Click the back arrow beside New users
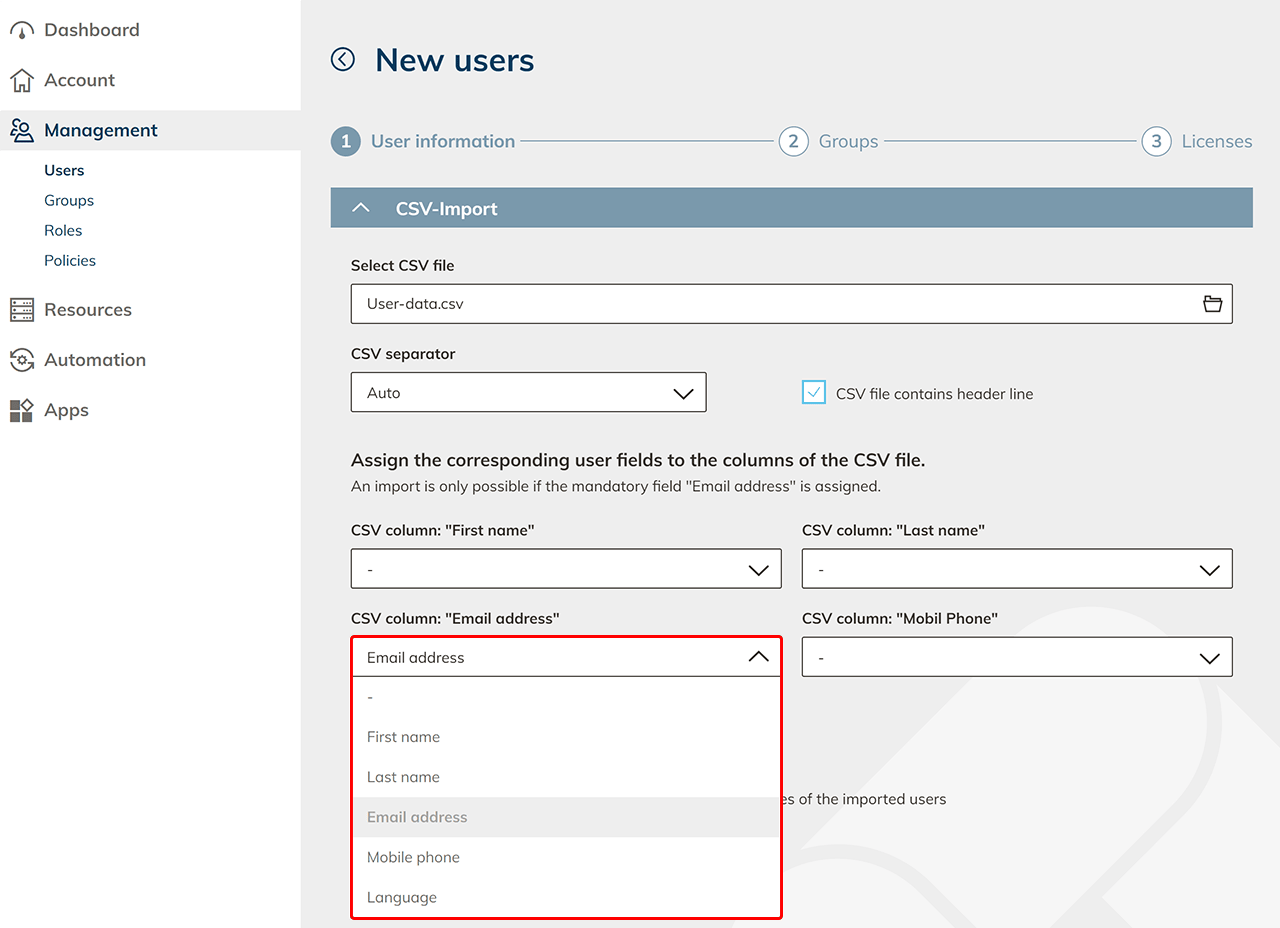This screenshot has width=1280, height=928. (343, 60)
